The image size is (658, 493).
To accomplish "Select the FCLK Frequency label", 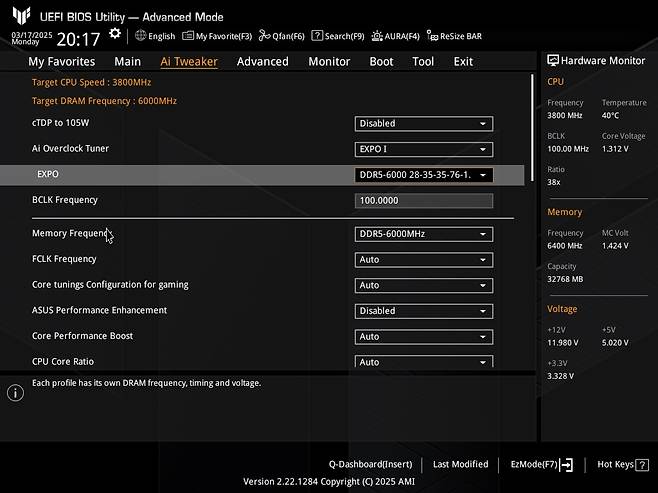I will [x=64, y=259].
